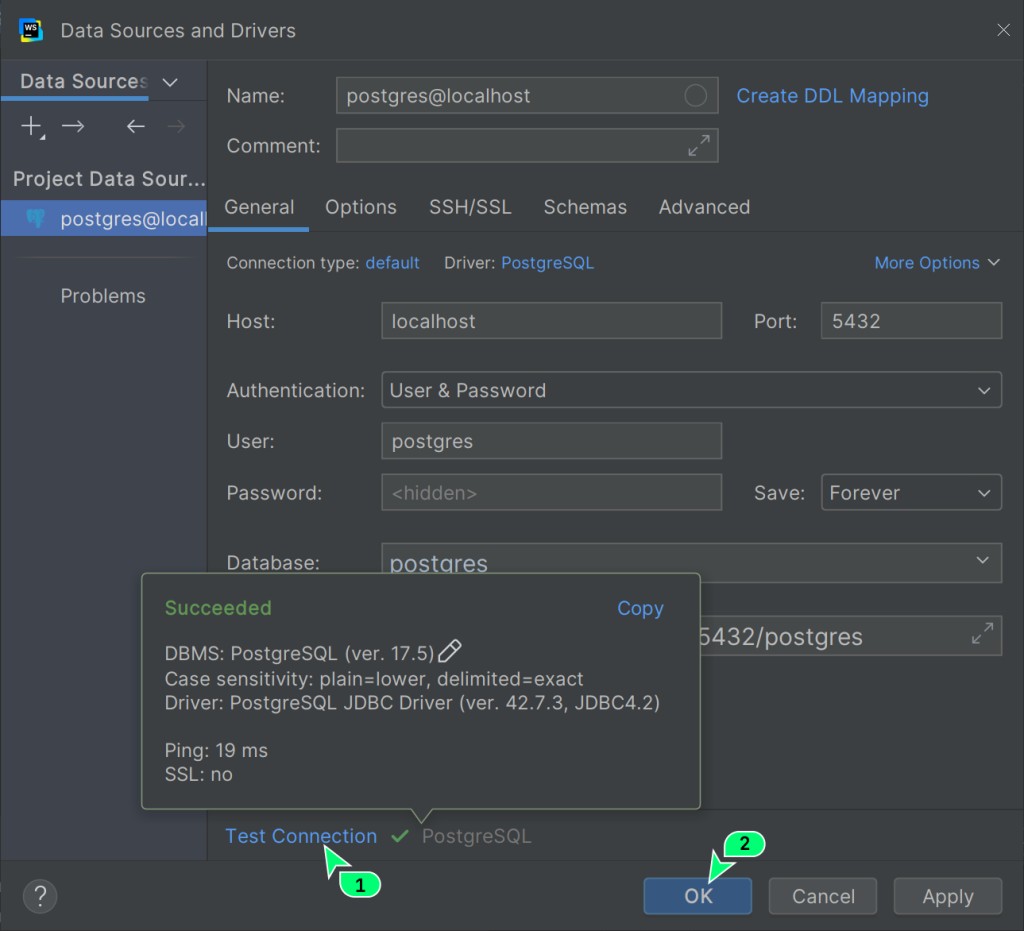1024x931 pixels.
Task: Click the pencil edit icon beside DBMS version
Action: (x=450, y=652)
